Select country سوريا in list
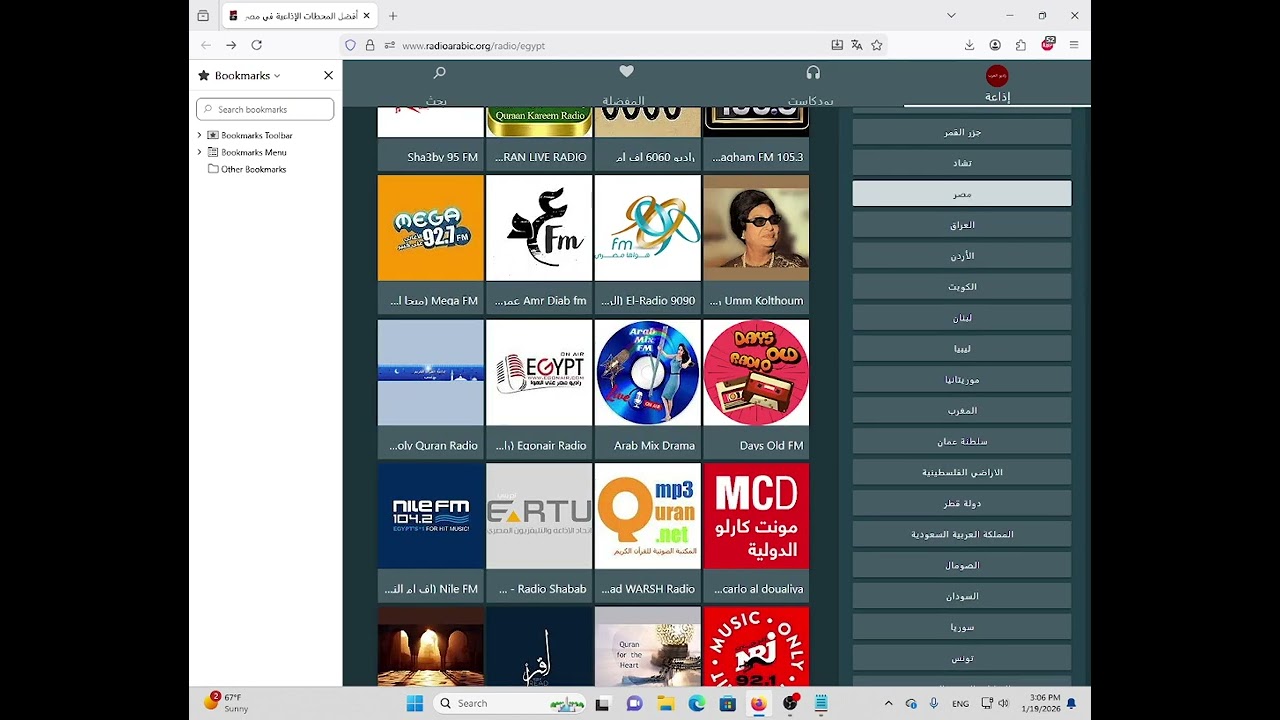Viewport: 1280px width, 720px height. pyautogui.click(x=962, y=627)
